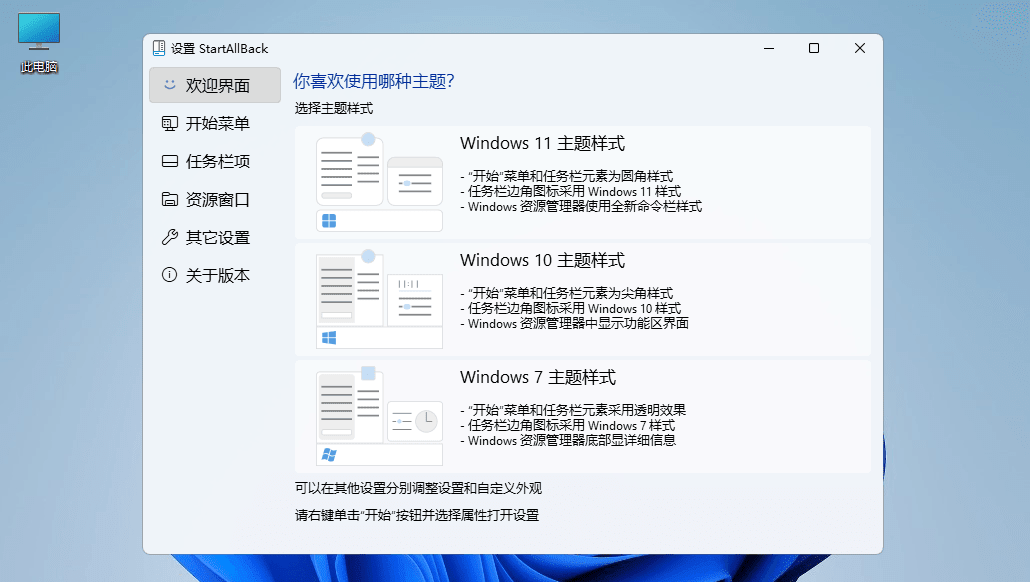Image resolution: width=1030 pixels, height=582 pixels.
Task: Switch to the 任务栏项 tab
Action: click(215, 162)
